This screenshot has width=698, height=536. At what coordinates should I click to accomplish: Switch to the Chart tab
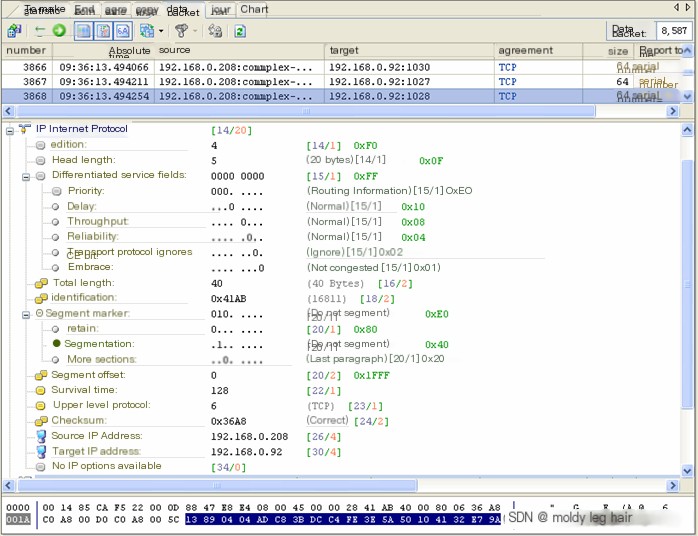[x=254, y=9]
